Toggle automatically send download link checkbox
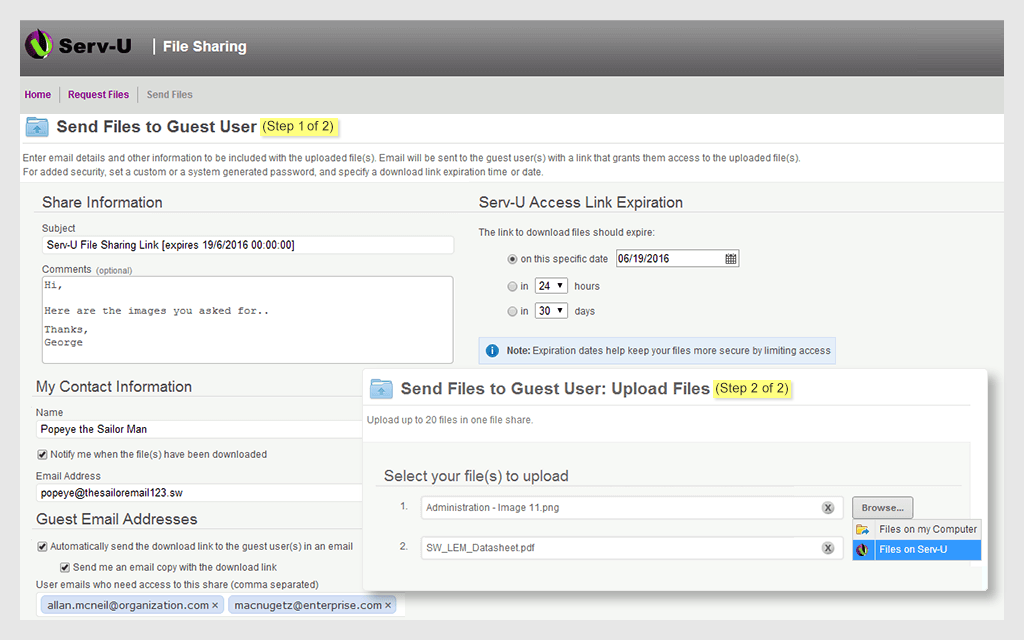Screen dimensions: 1024x640 (x=42, y=547)
